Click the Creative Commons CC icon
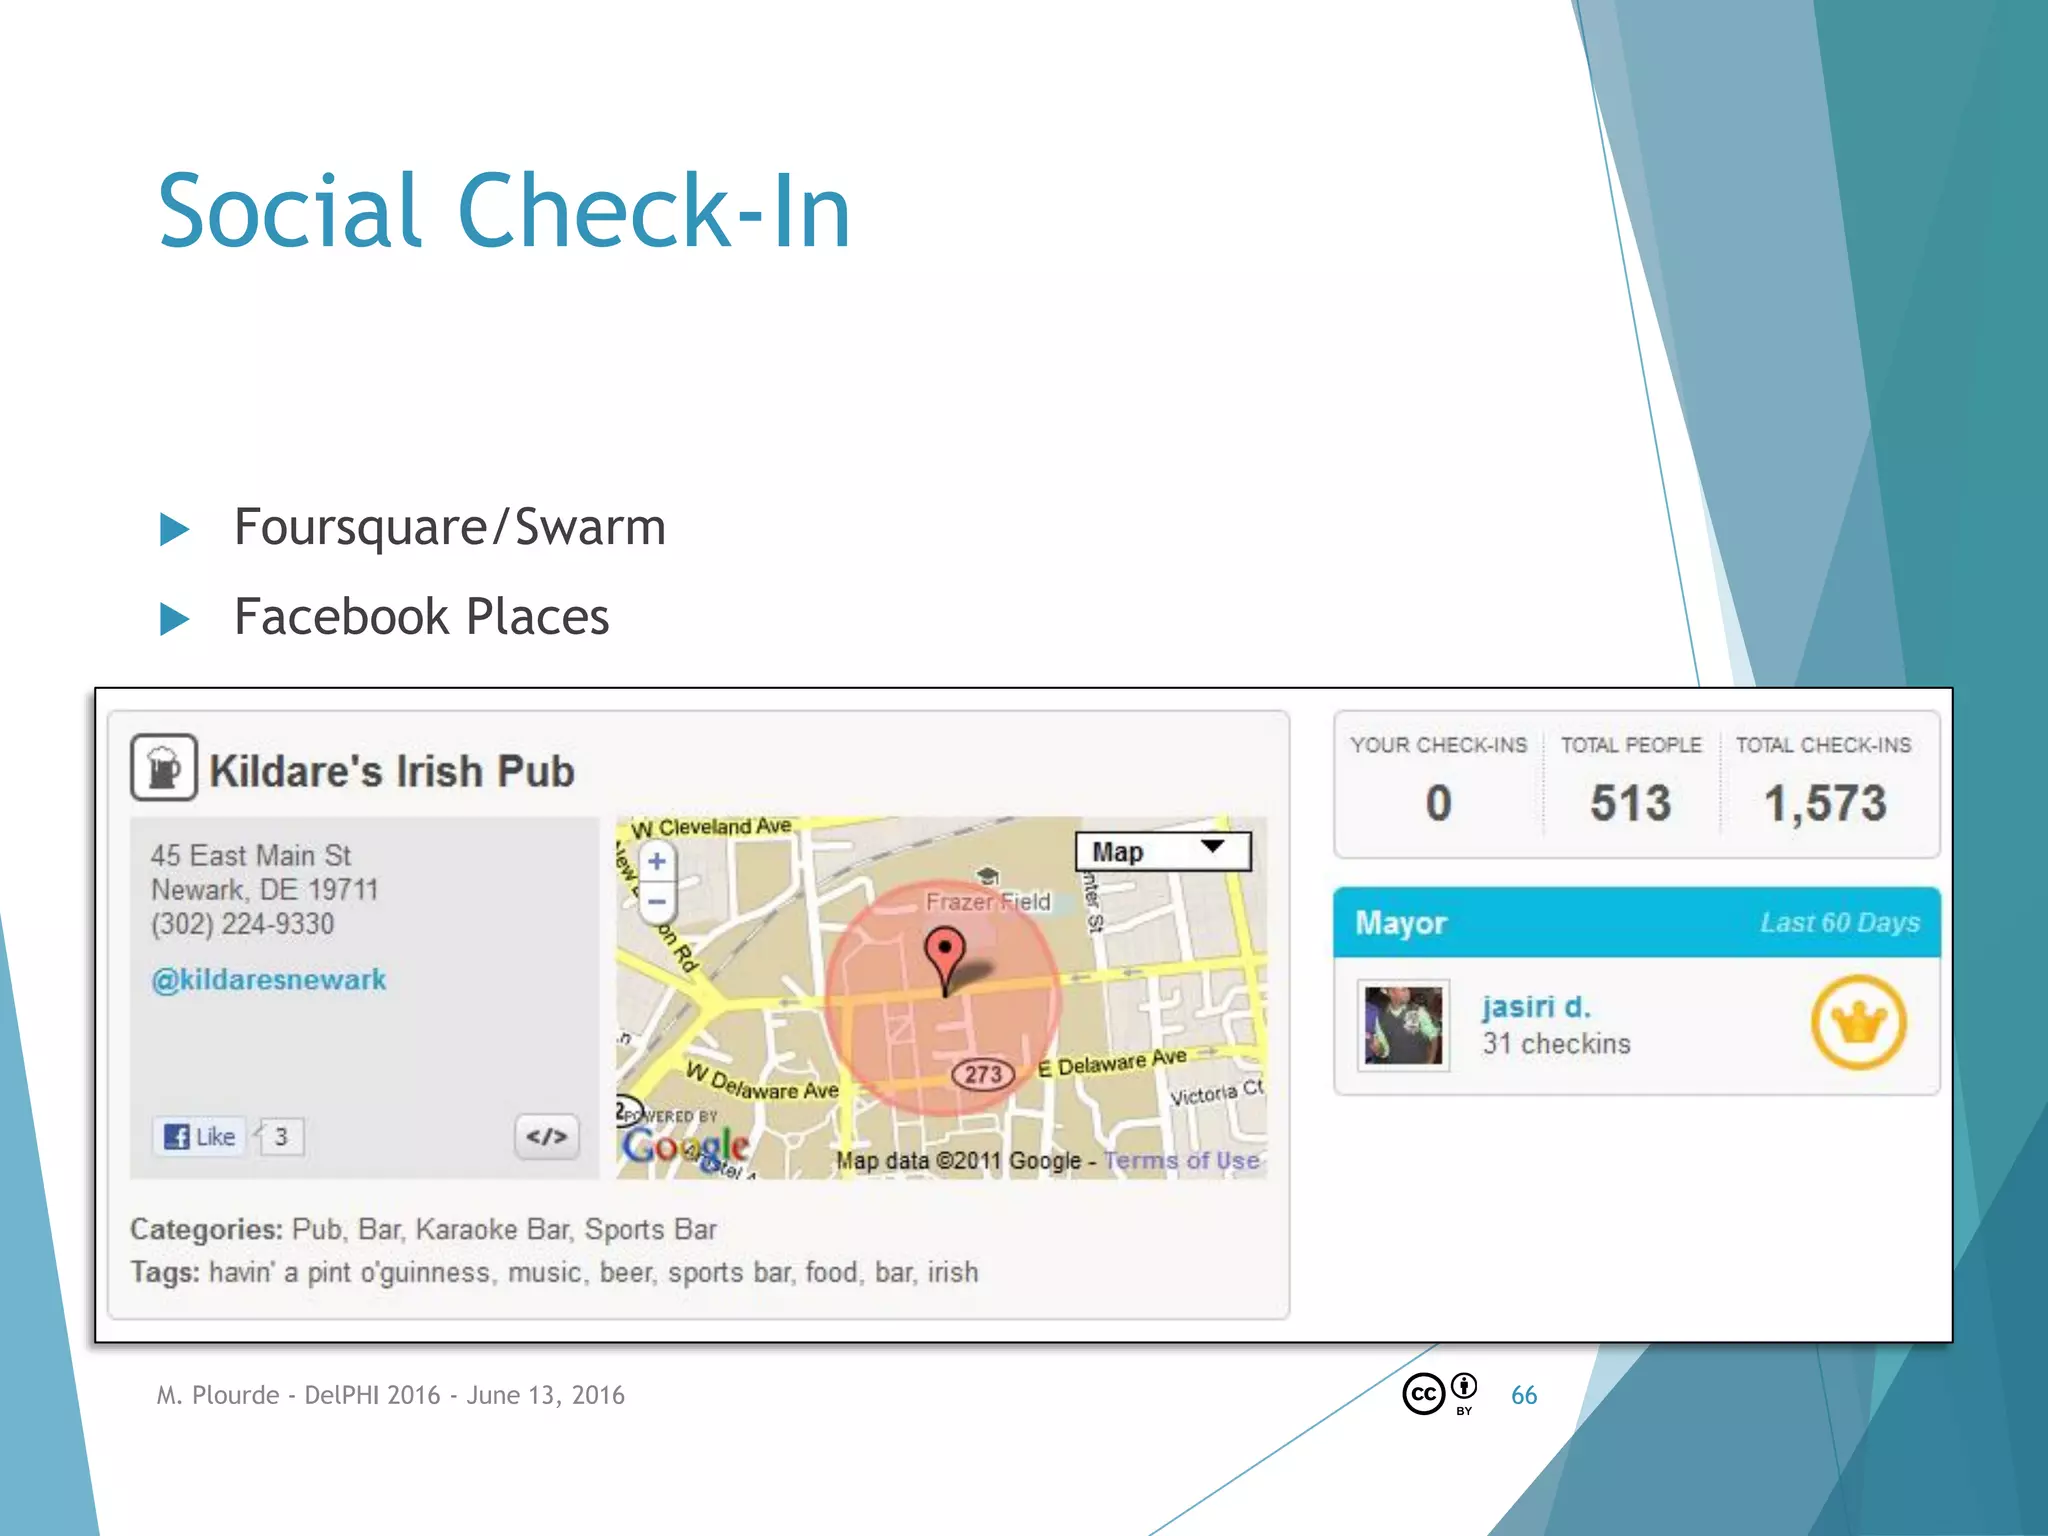 [1424, 1394]
